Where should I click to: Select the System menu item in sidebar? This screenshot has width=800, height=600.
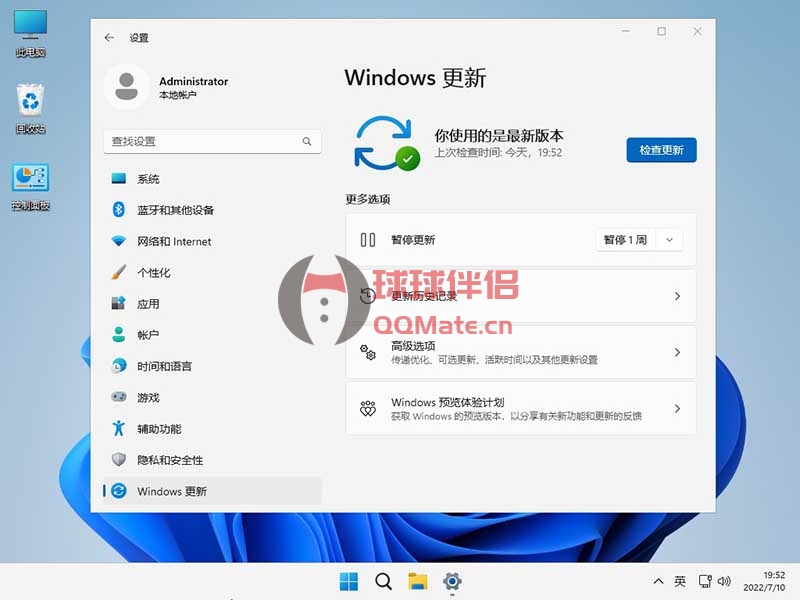[x=148, y=179]
